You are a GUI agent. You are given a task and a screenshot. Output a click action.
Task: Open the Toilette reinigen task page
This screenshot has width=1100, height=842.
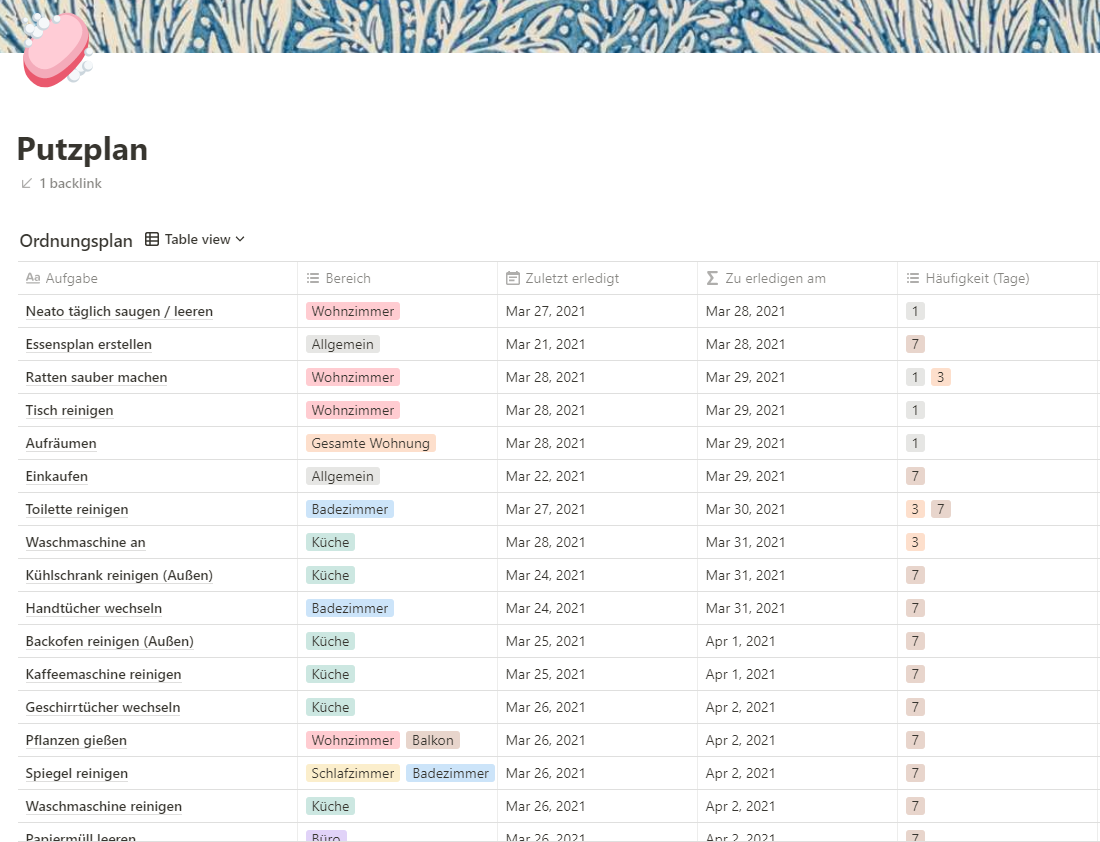[x=77, y=510]
